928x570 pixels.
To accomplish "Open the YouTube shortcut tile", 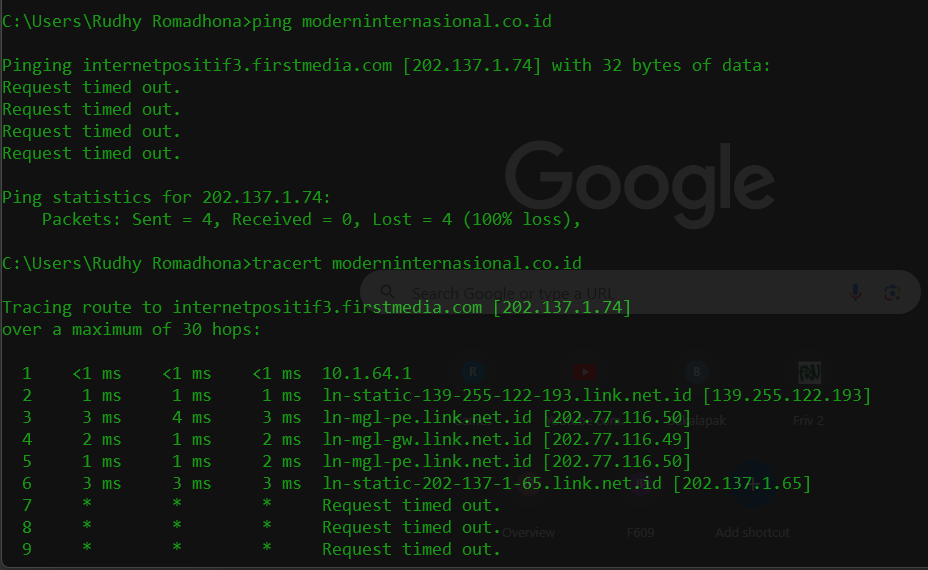I will point(585,372).
